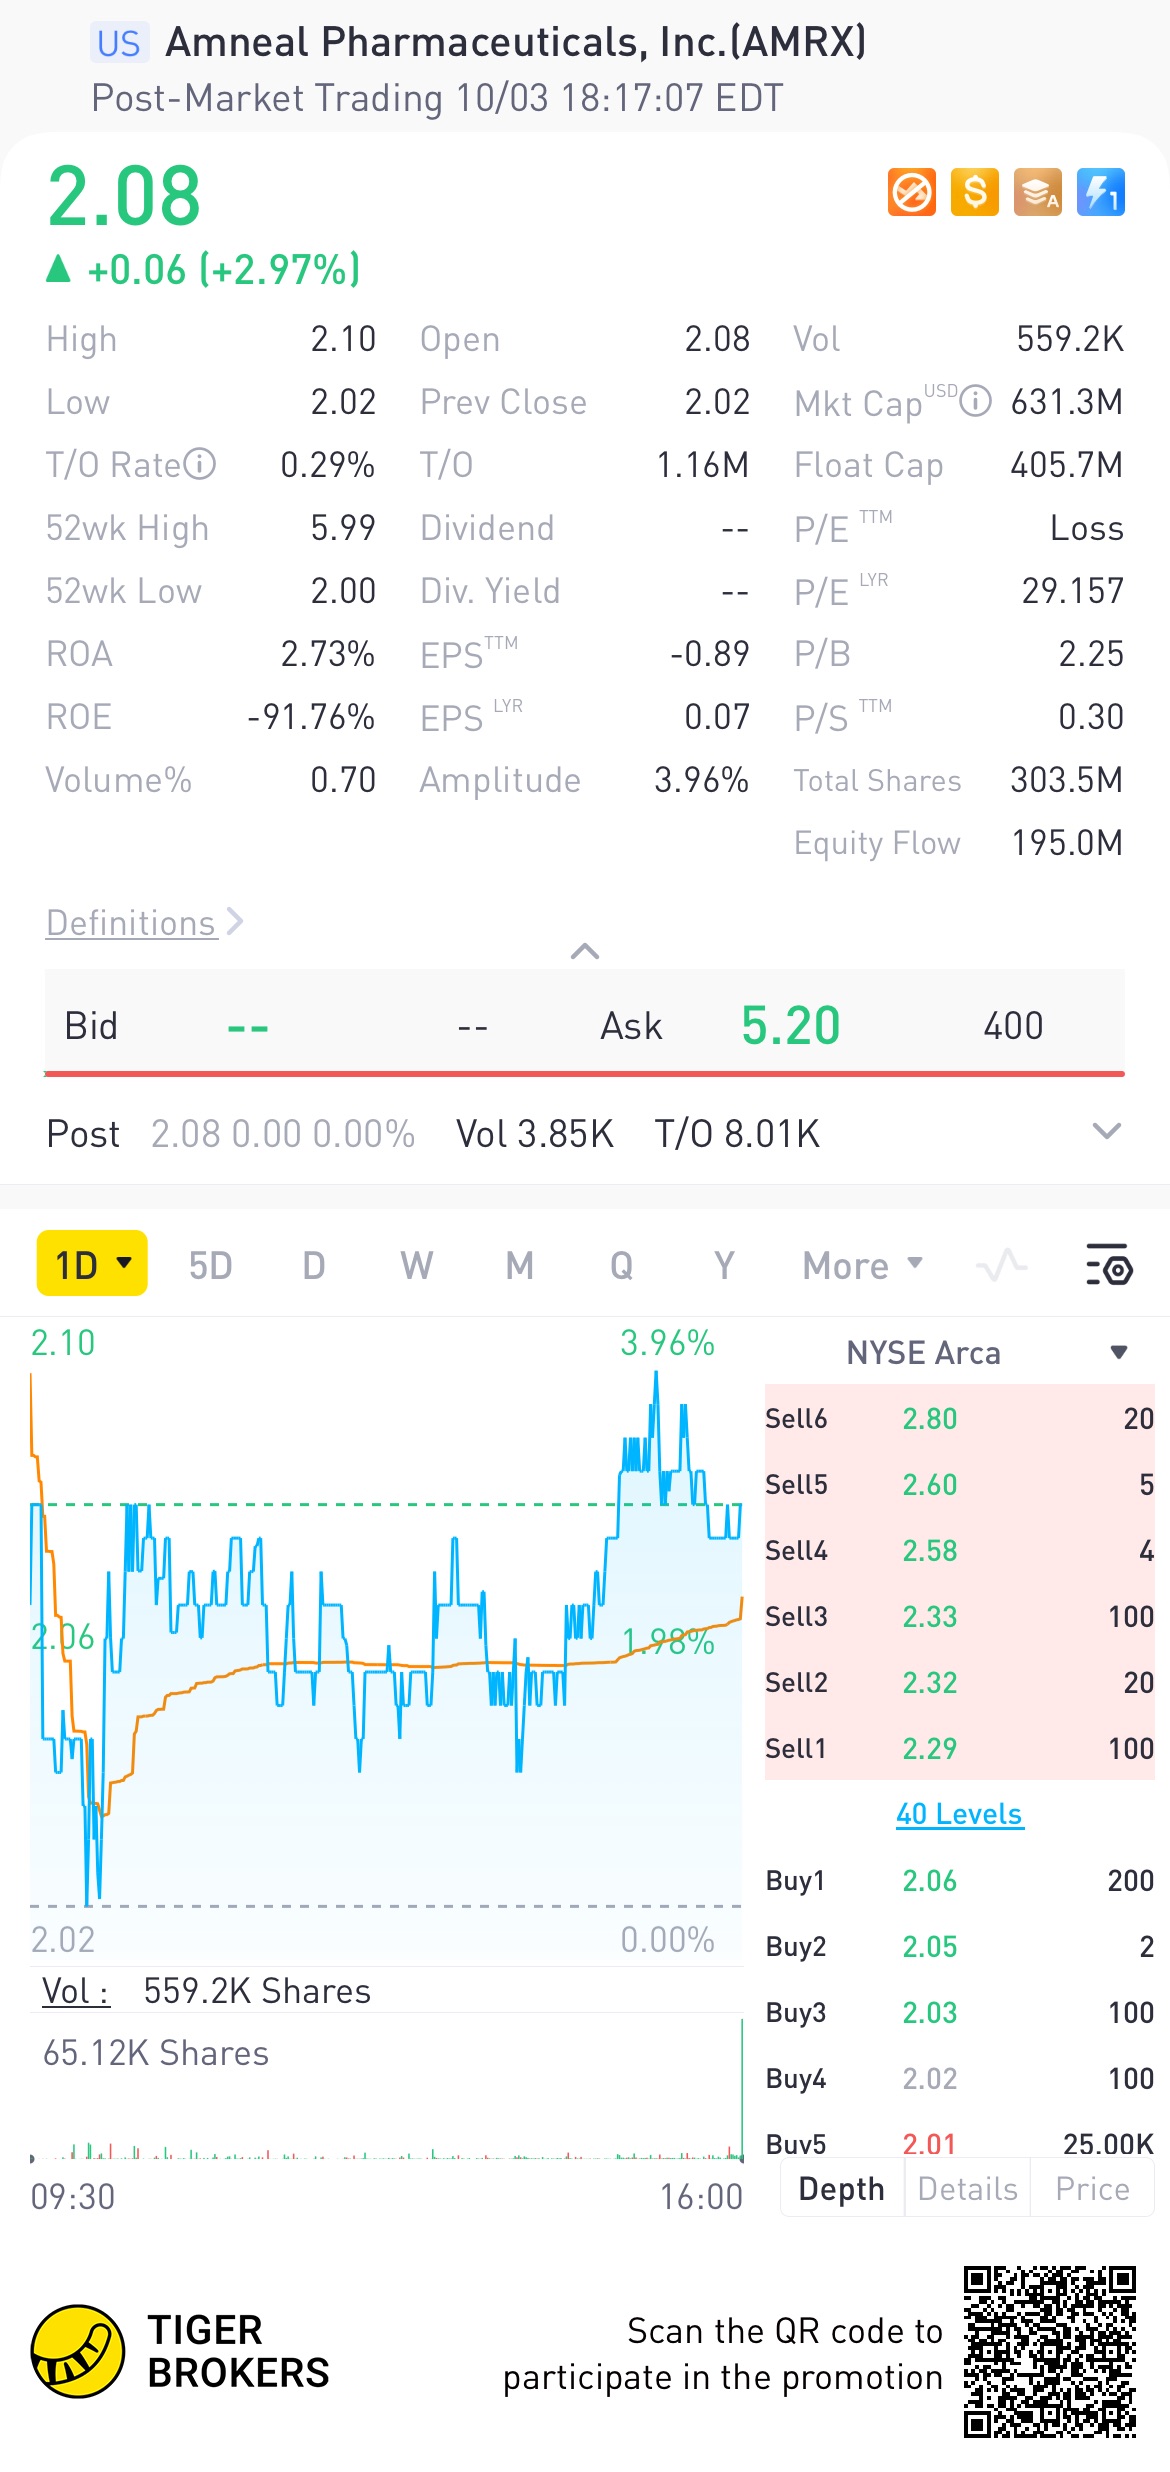1170x2472 pixels.
Task: Open the NYSE Arca exchange dropdown
Action: pos(1118,1353)
